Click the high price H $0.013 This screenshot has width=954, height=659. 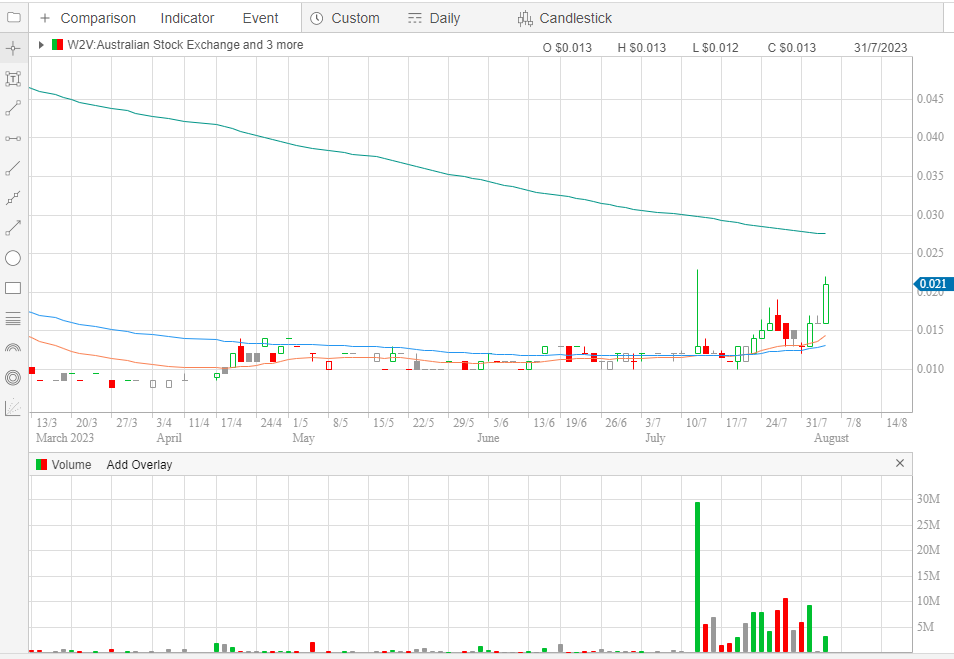pyautogui.click(x=642, y=47)
